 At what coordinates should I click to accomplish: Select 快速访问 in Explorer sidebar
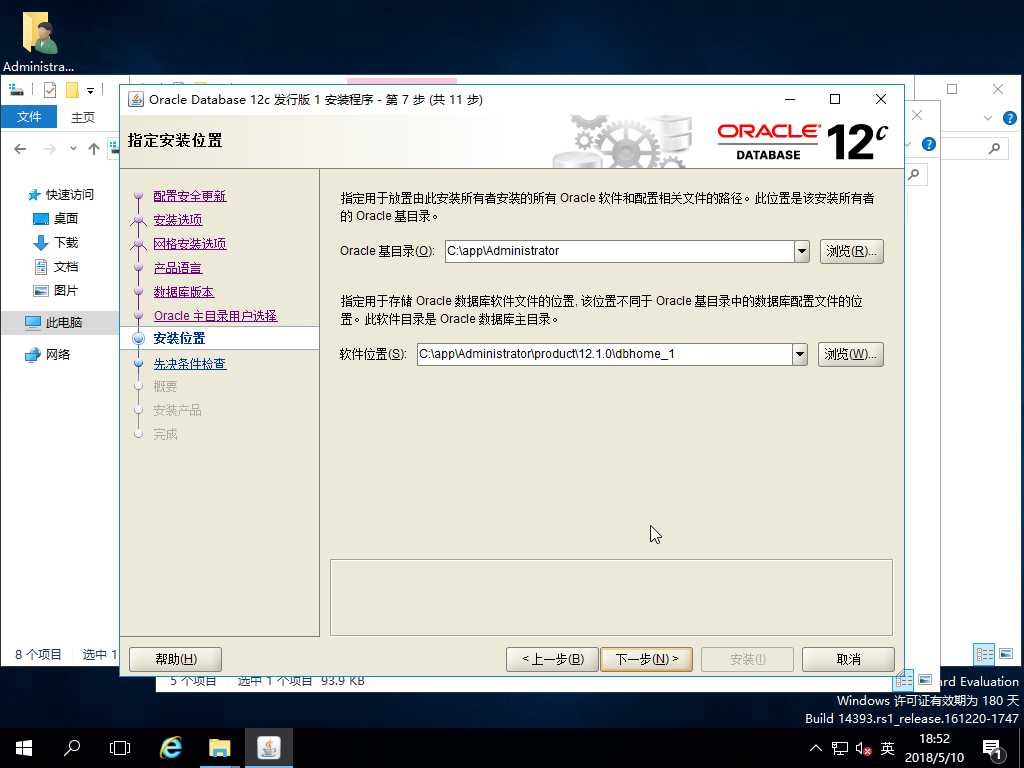pos(69,195)
